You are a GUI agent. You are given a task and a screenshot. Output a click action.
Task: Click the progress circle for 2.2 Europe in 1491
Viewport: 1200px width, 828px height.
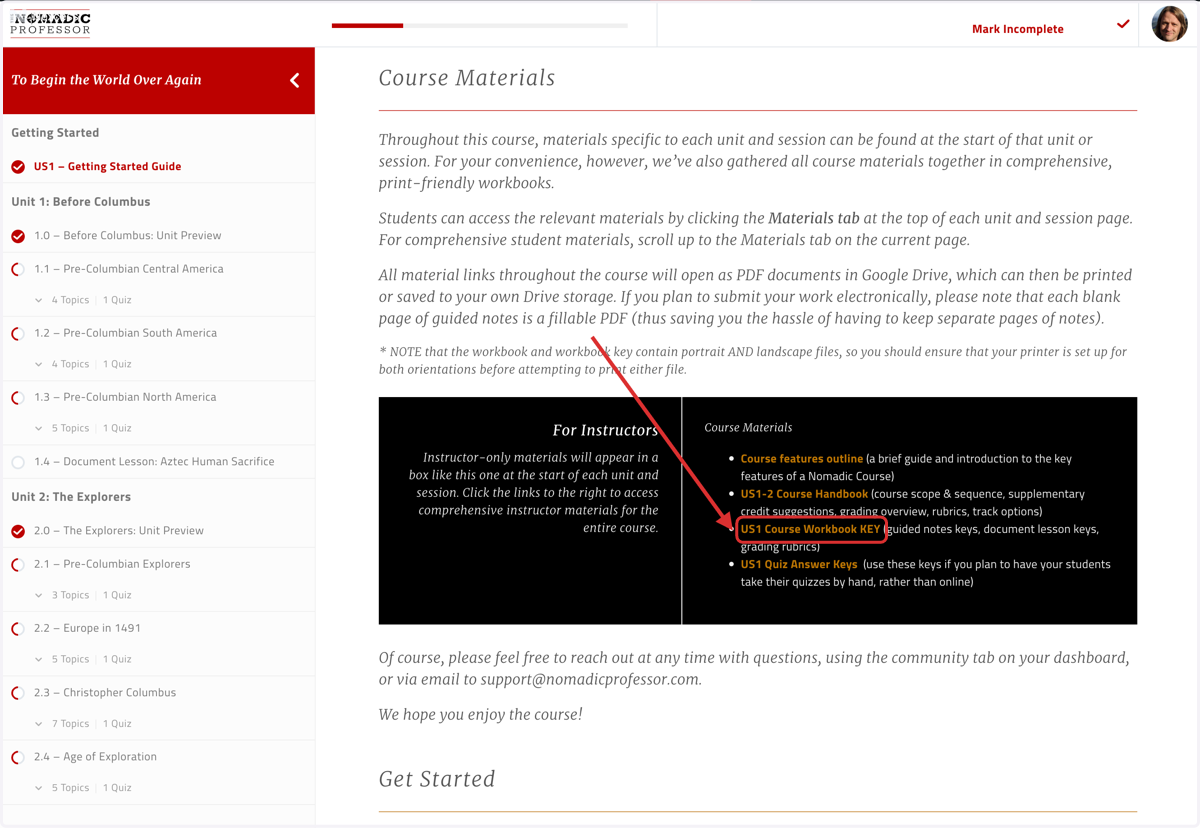point(18,628)
